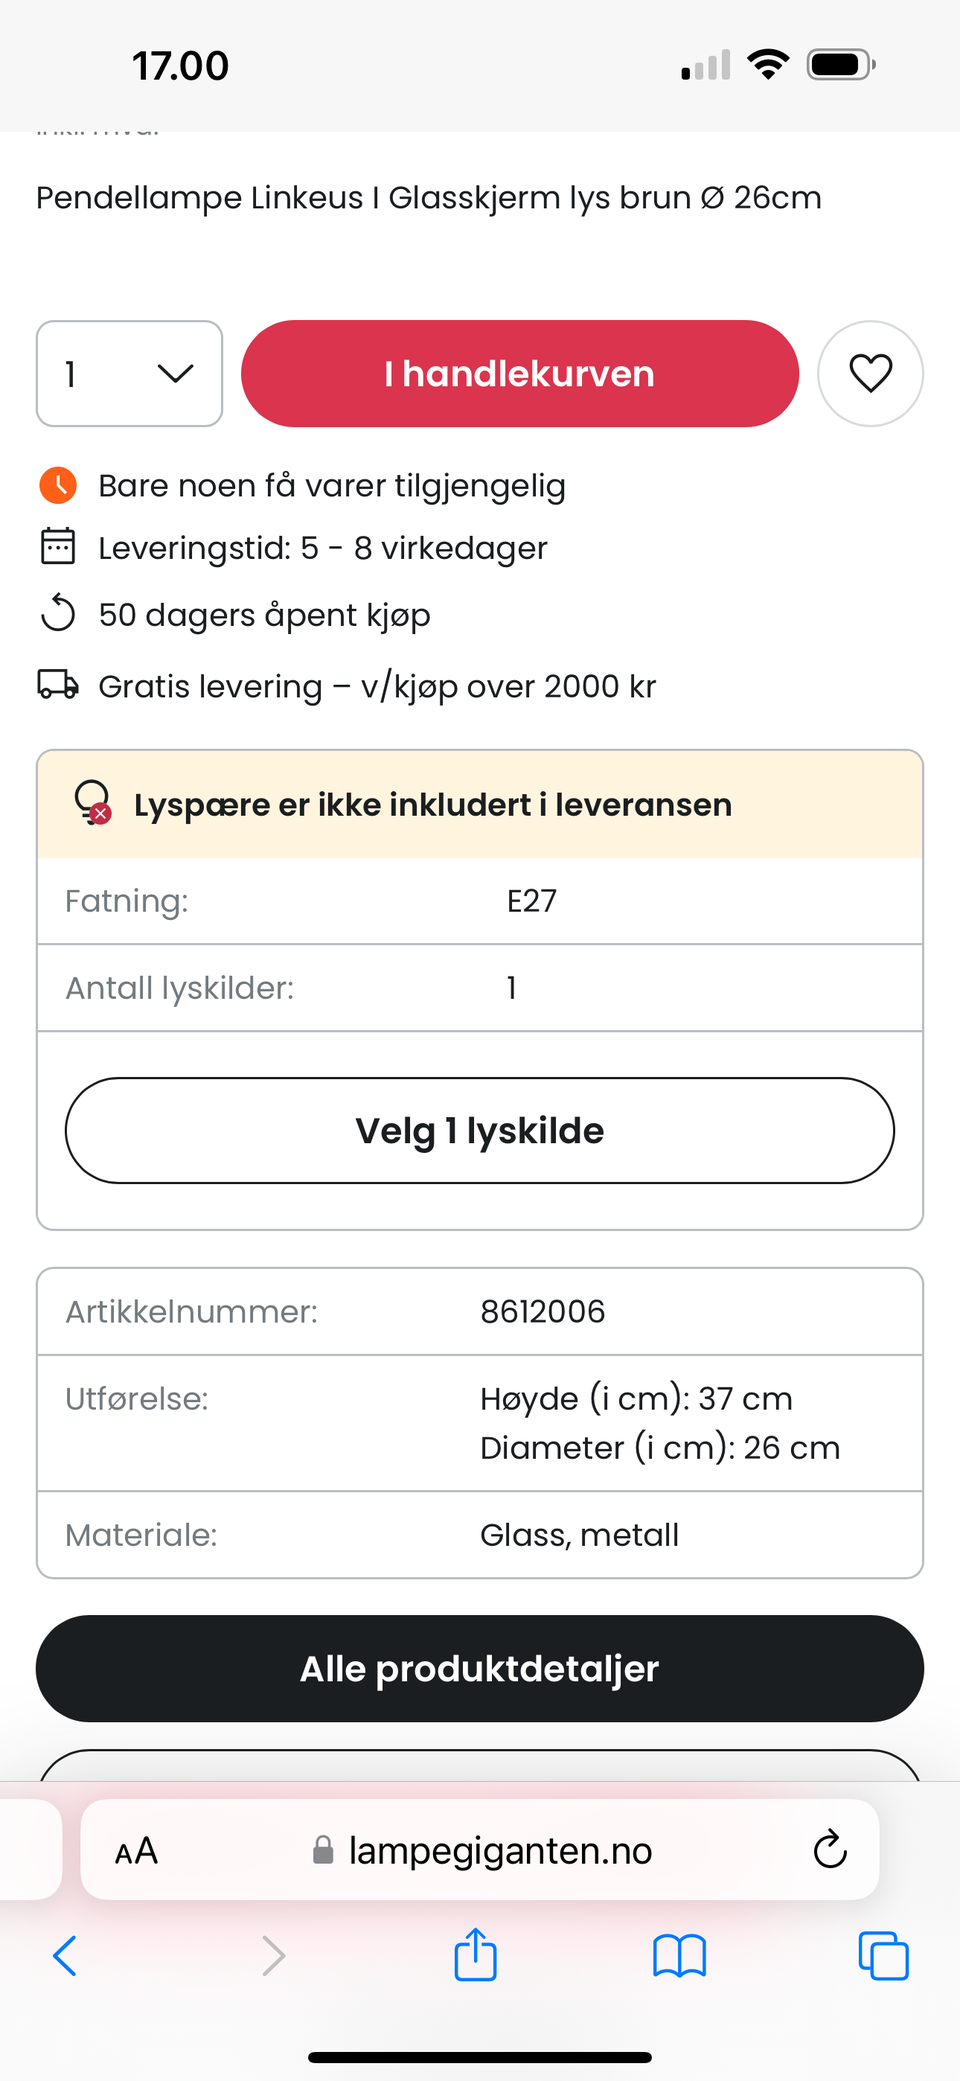The height and width of the screenshot is (2081, 960).
Task: Open "Alle produktdetaljer" button
Action: pyautogui.click(x=480, y=1668)
